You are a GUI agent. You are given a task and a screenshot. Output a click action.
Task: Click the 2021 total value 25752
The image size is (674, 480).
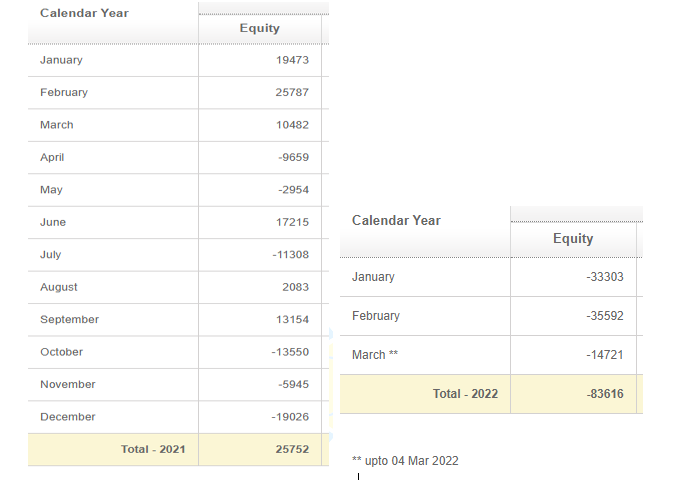292,449
